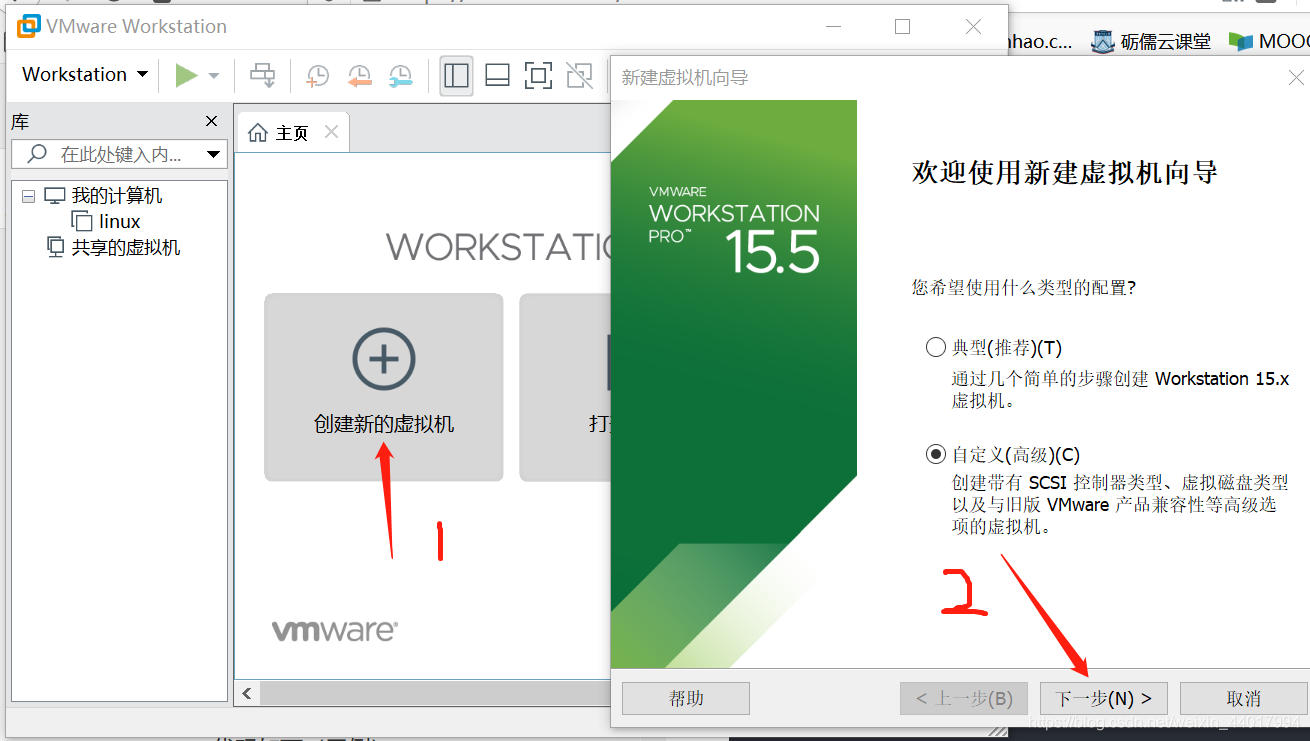The width and height of the screenshot is (1310, 741).
Task: Click the Unity mode icon
Action: pos(579,75)
